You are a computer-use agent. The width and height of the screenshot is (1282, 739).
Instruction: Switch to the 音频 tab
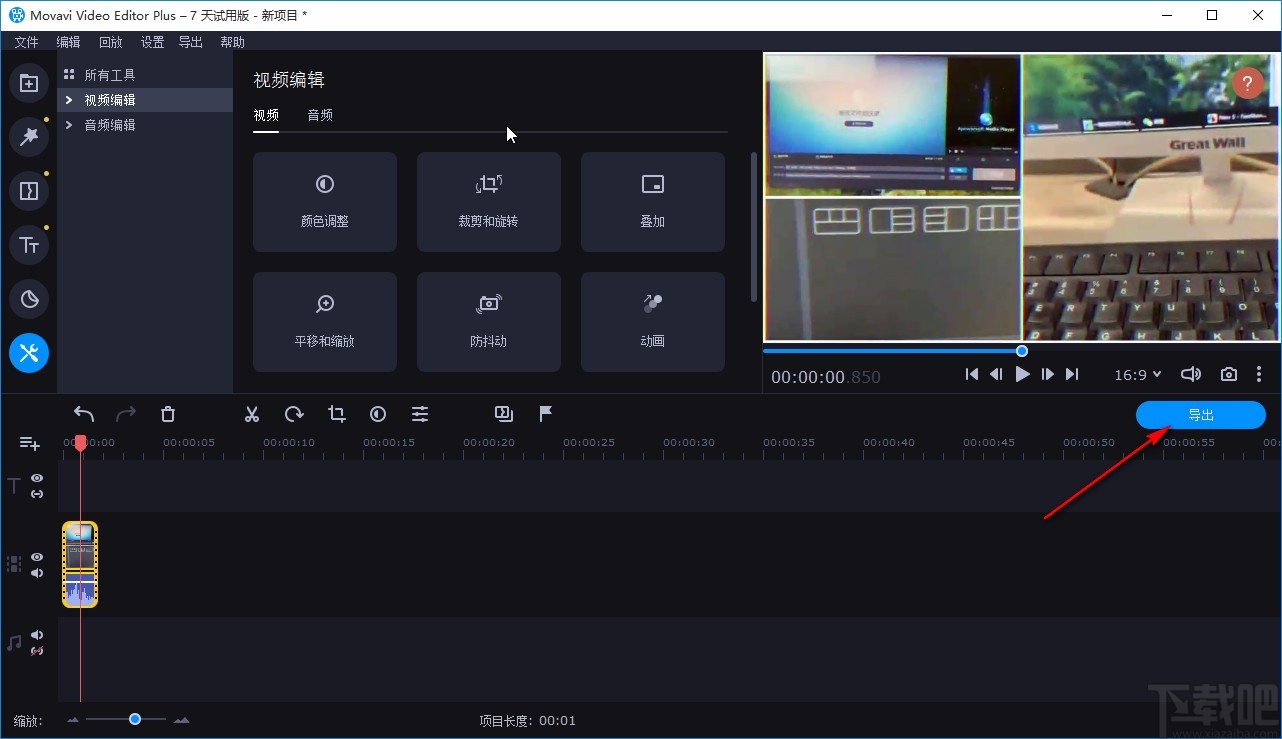320,115
